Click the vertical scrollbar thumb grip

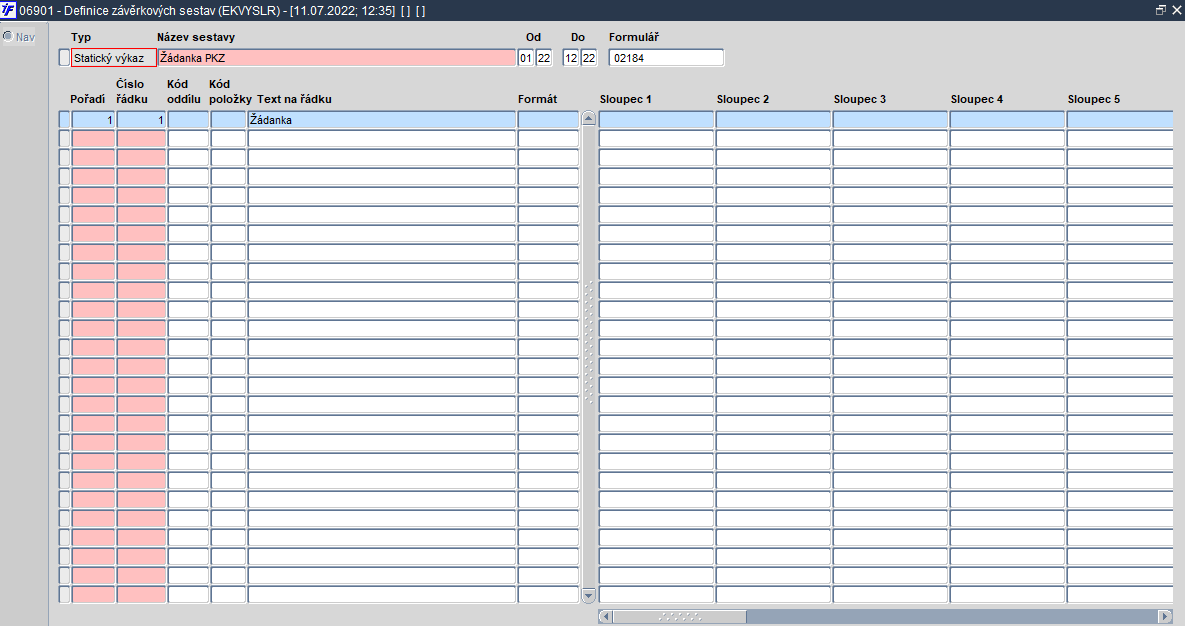coord(589,342)
